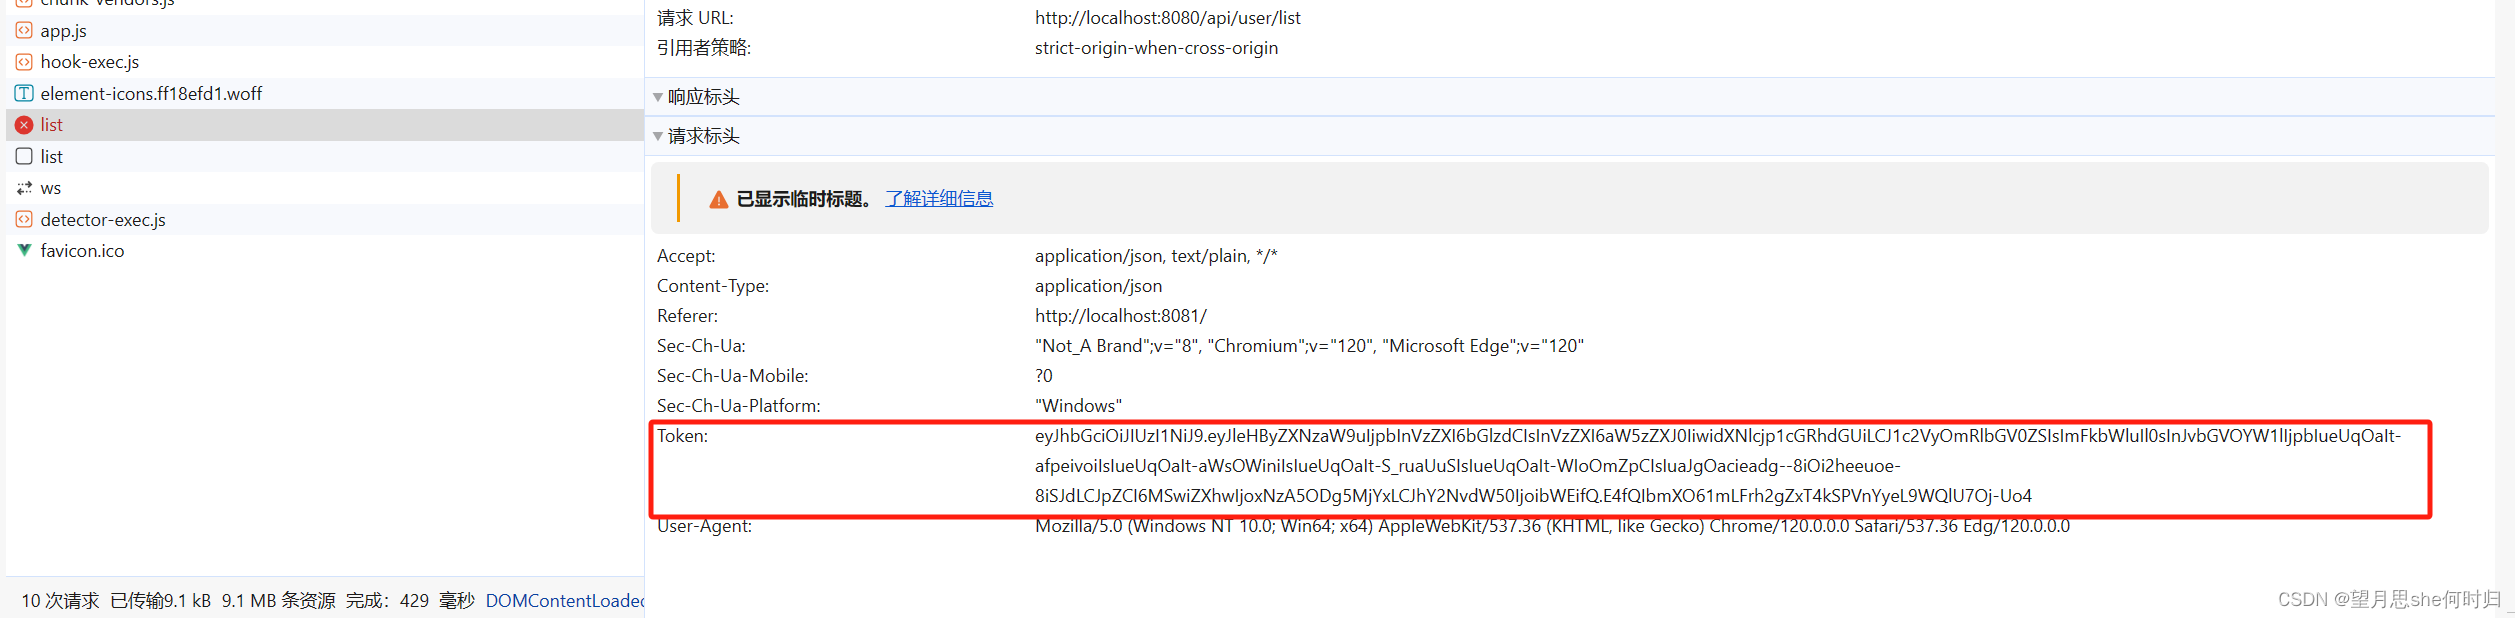Click the websocket arrows icon beside ws

coord(24,188)
